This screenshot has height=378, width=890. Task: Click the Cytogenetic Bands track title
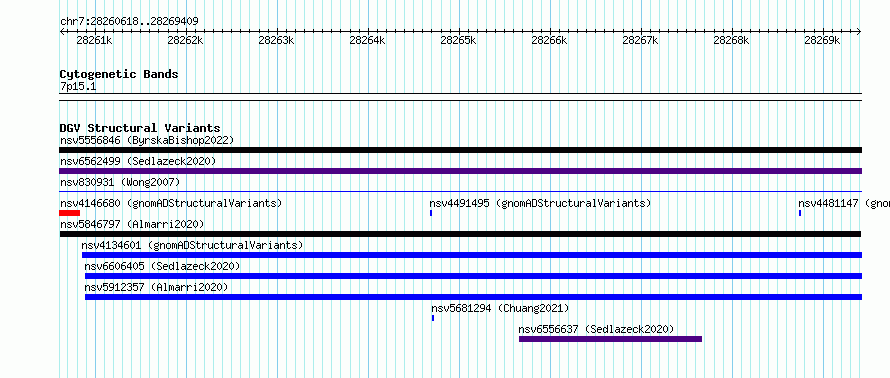119,74
